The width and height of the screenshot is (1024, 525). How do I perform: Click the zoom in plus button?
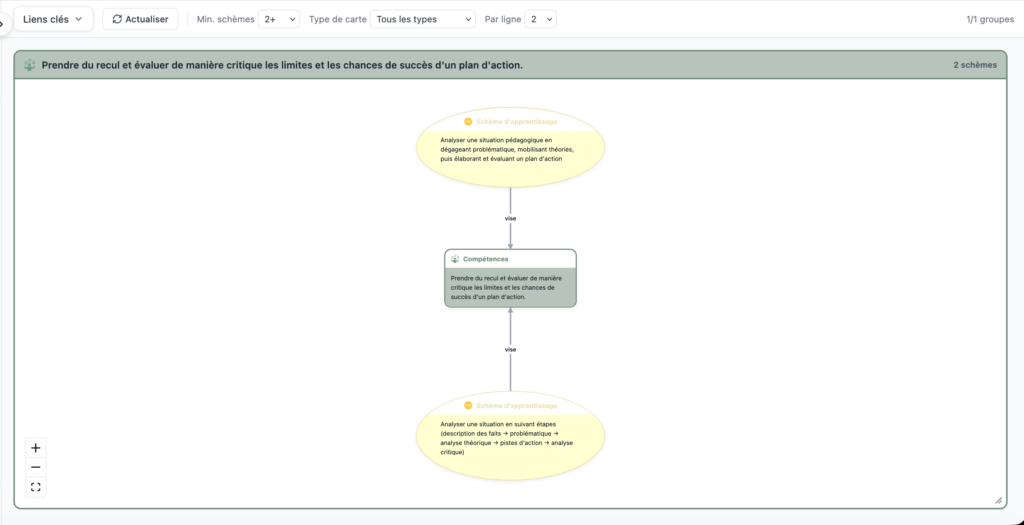(36, 448)
